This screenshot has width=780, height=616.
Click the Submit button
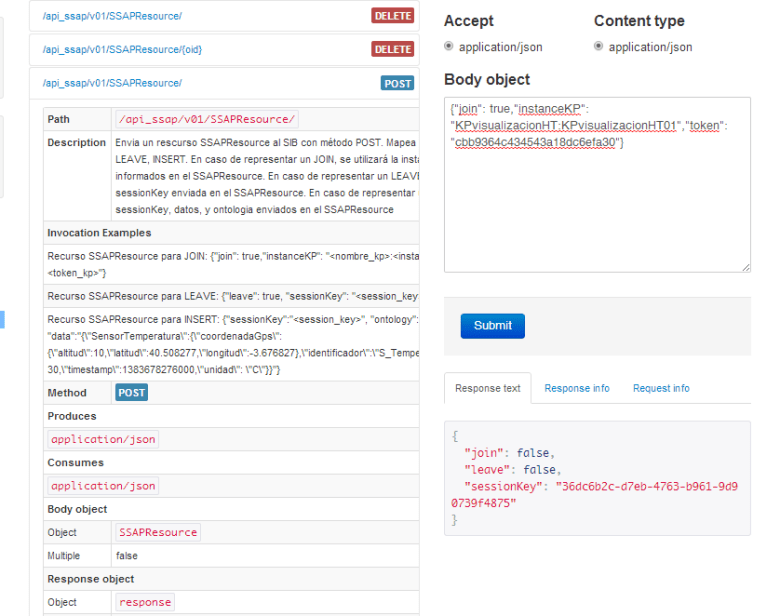(492, 325)
